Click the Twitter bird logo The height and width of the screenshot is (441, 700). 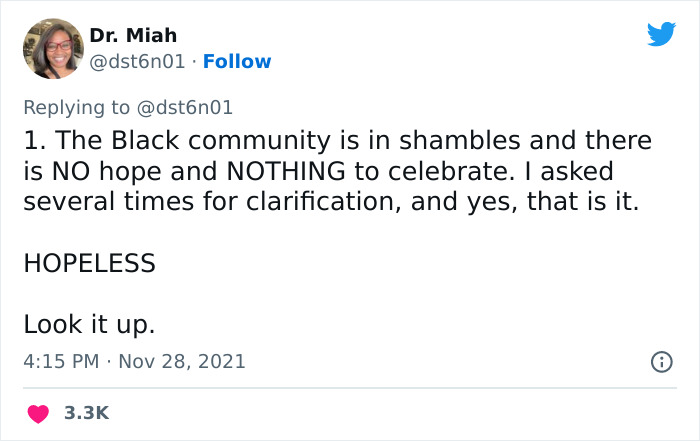click(x=661, y=35)
